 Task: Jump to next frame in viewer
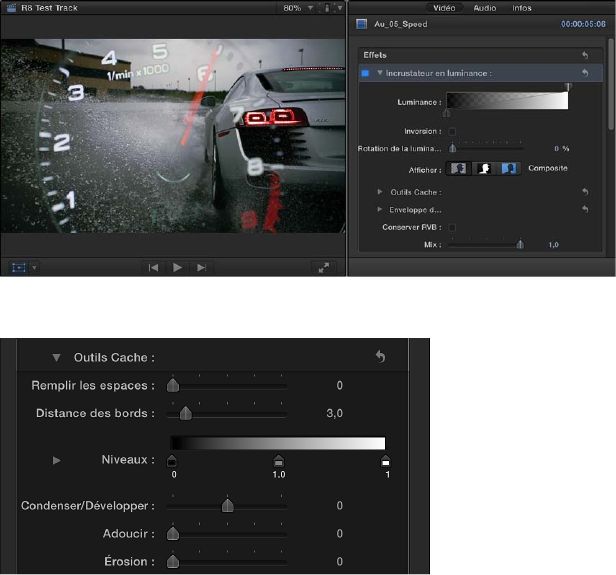tap(202, 267)
